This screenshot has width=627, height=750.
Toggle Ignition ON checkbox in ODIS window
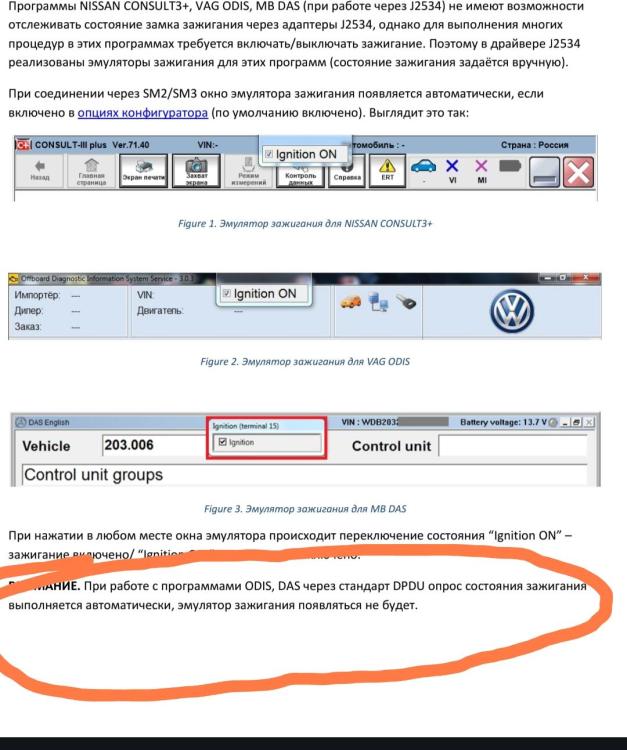227,293
